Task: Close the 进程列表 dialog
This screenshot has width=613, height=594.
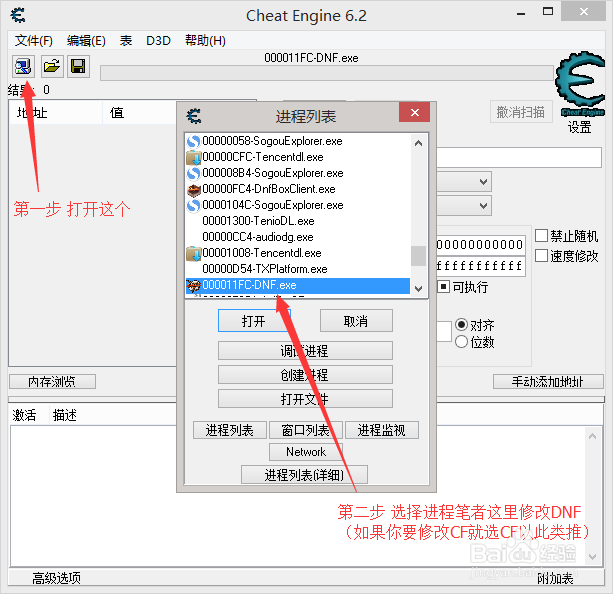Action: coord(414,113)
